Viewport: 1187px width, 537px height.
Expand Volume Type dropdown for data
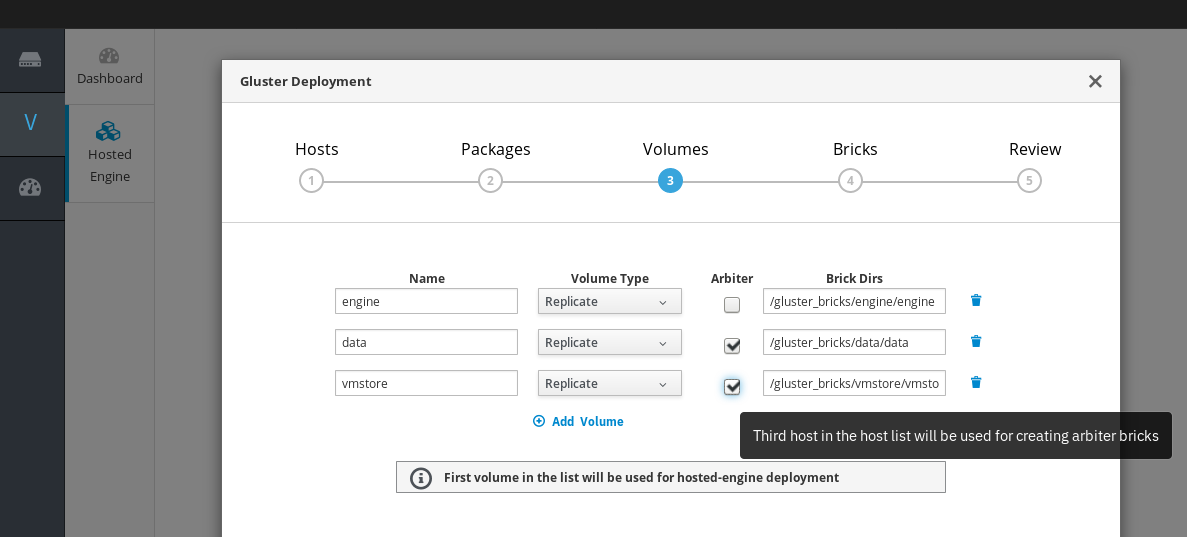[x=609, y=342]
